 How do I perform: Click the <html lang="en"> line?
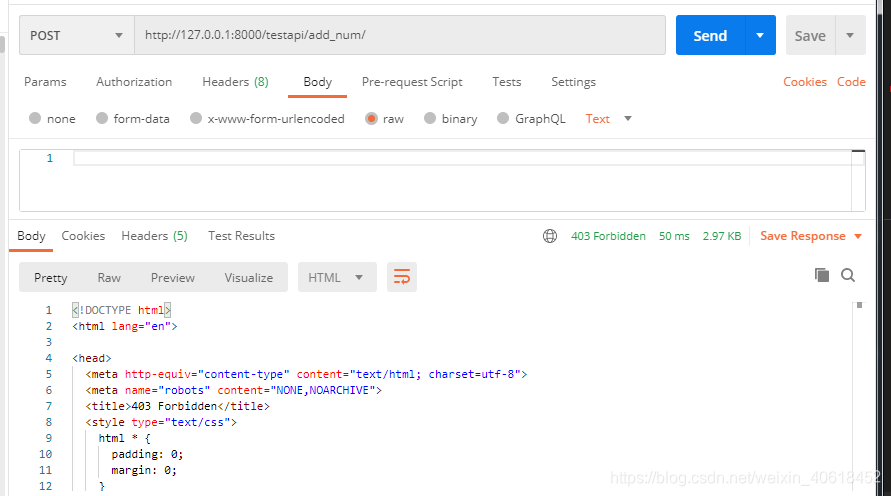(124, 326)
